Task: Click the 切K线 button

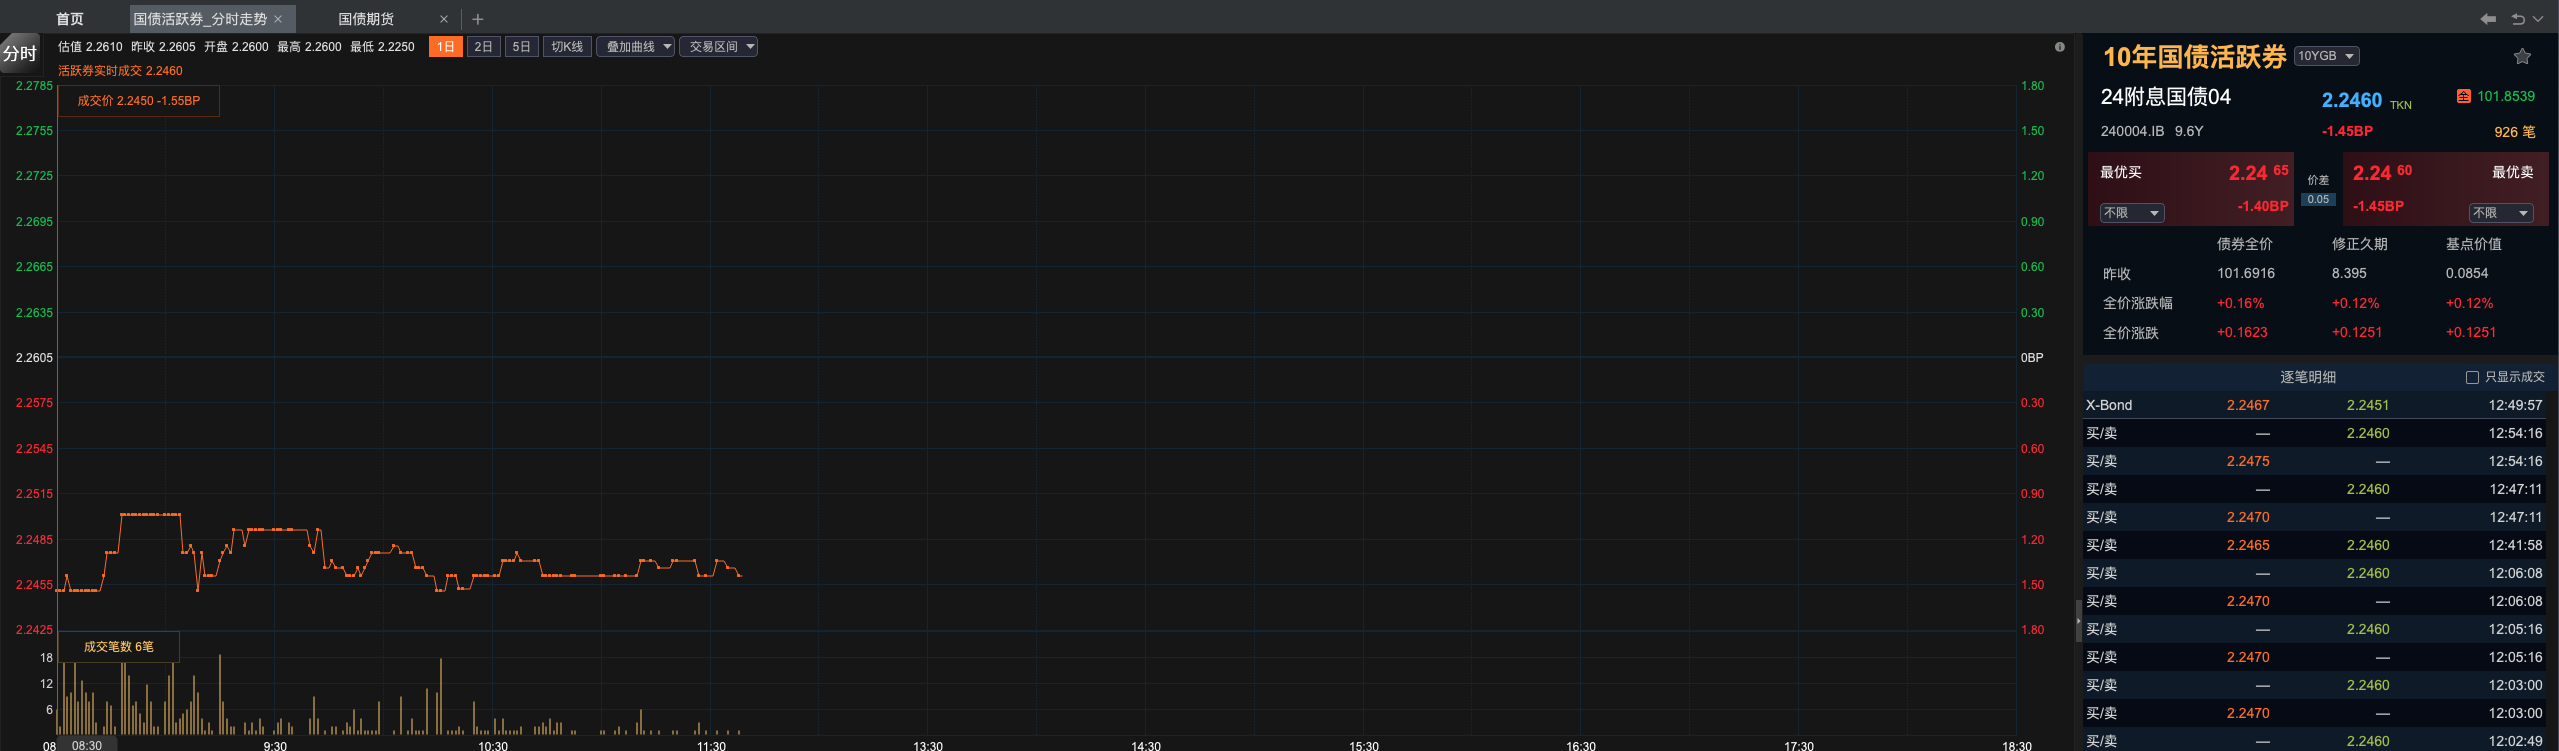Action: pos(567,47)
